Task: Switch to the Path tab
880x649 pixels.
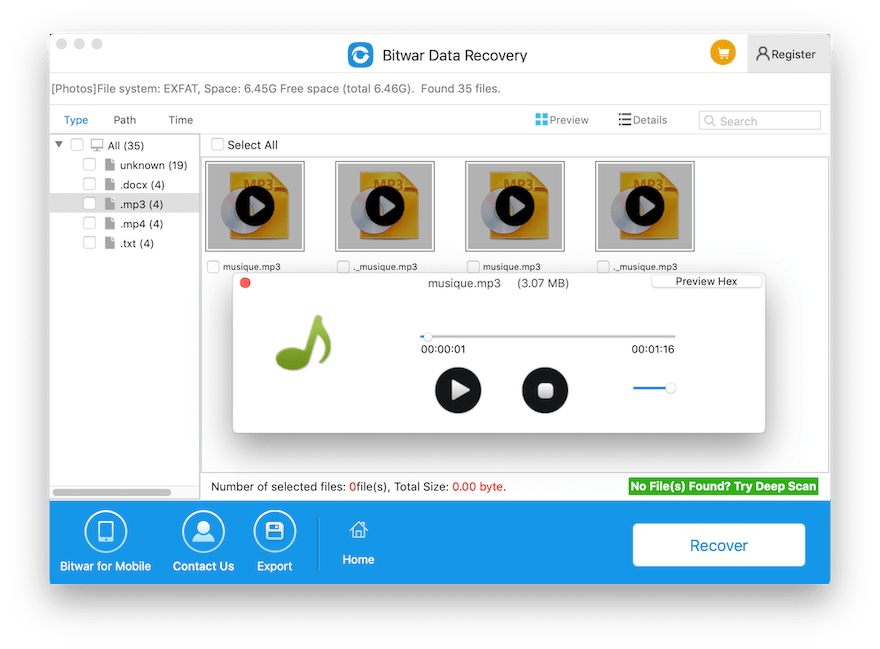Action: [x=125, y=120]
